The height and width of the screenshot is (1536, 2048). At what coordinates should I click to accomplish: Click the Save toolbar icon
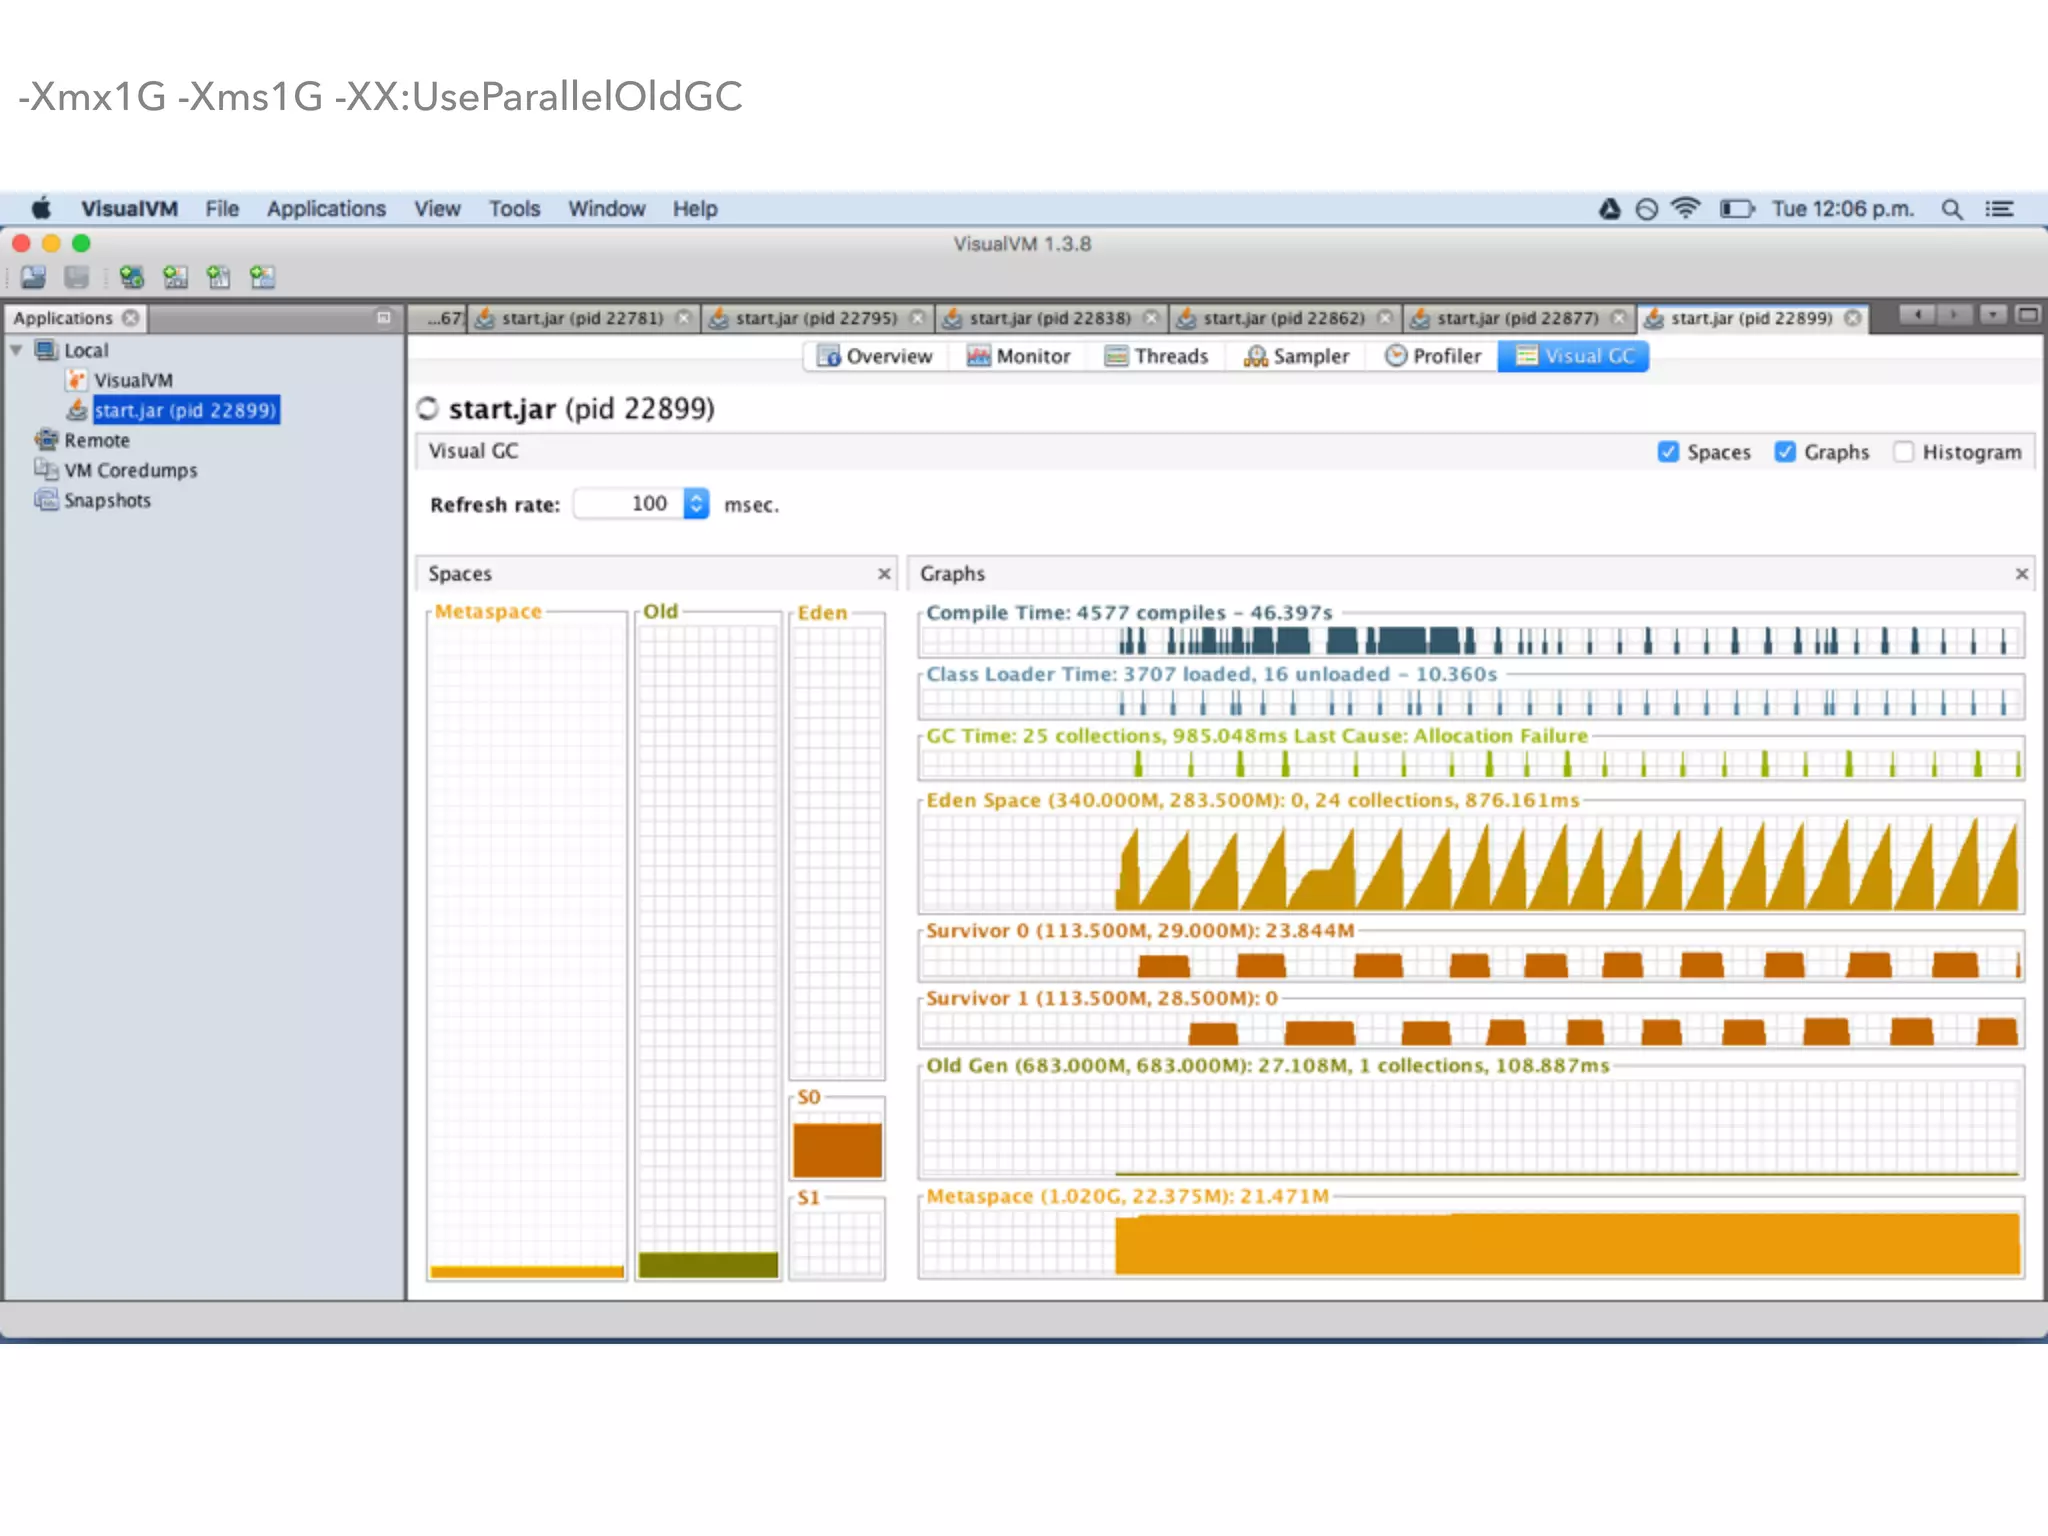click(77, 278)
